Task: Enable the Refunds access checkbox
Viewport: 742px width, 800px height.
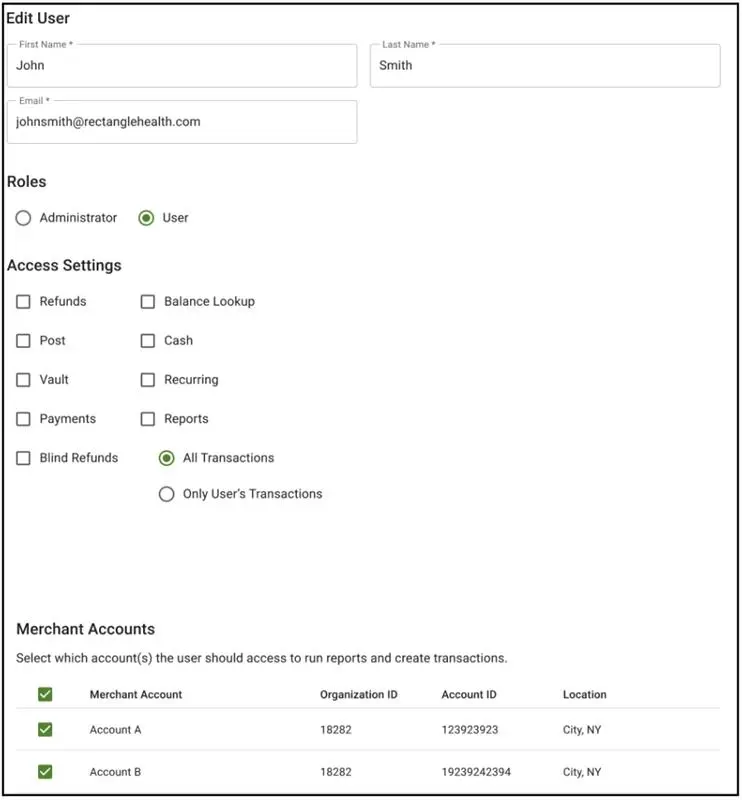Action: (23, 301)
